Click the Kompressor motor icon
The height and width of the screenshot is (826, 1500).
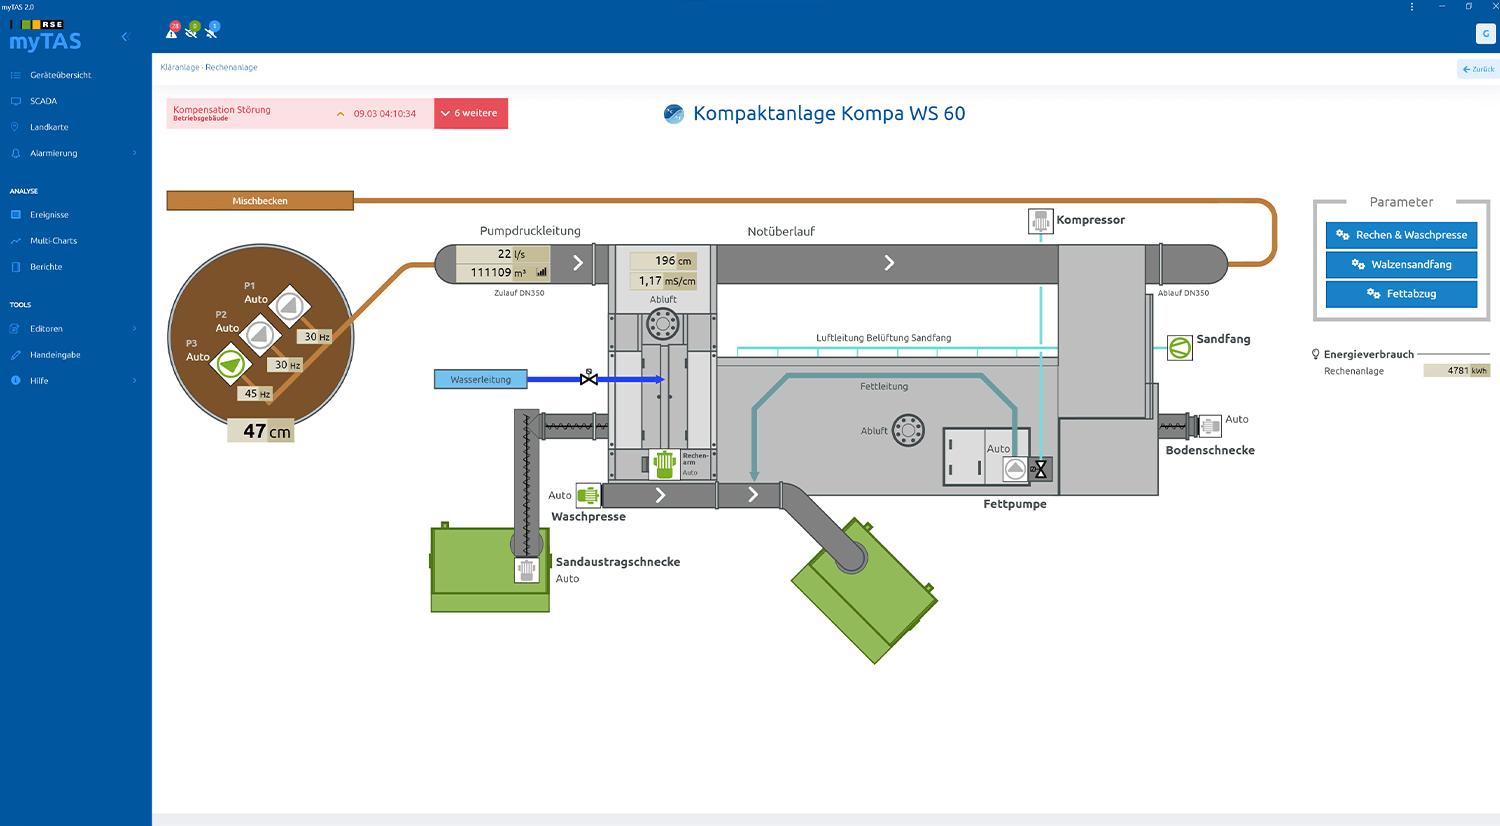[1041, 221]
